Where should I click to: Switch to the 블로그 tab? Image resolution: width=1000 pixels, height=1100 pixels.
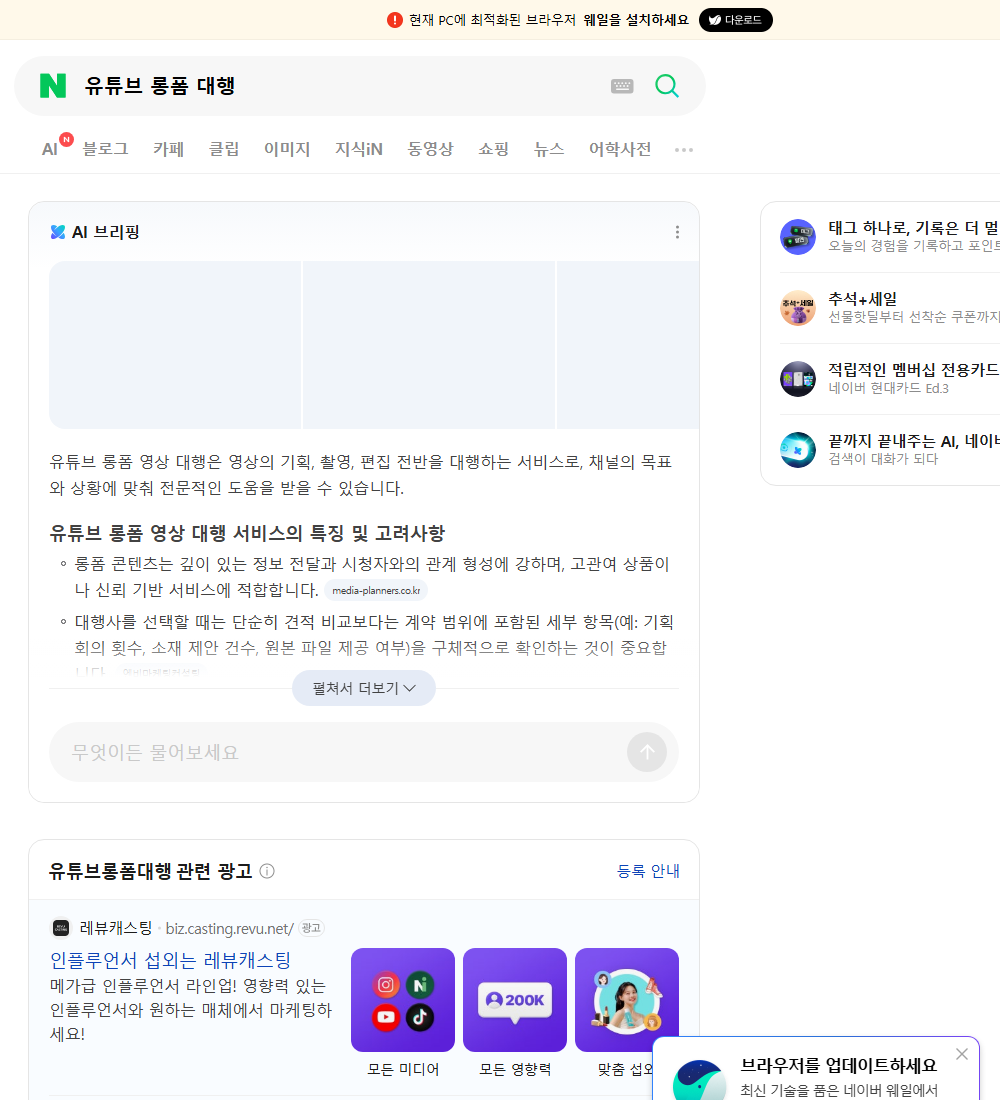105,149
